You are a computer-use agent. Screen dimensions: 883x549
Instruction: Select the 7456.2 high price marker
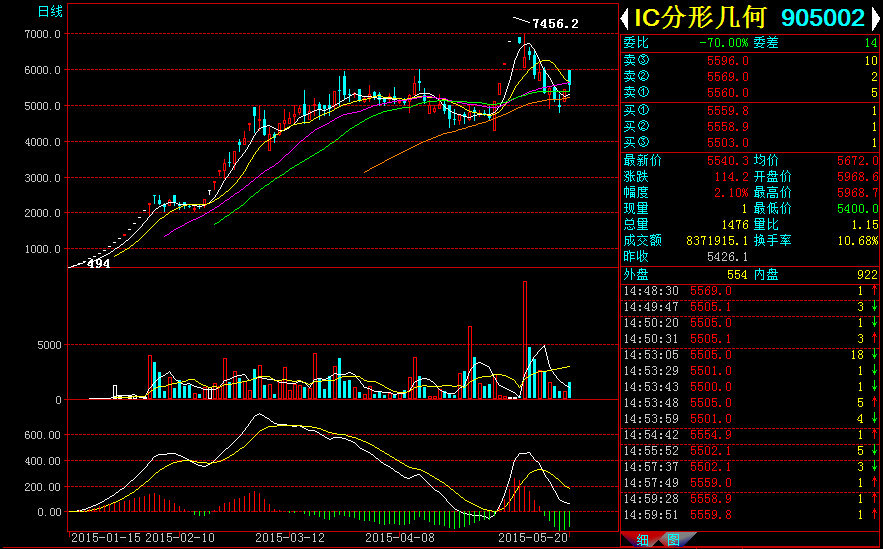(x=555, y=24)
